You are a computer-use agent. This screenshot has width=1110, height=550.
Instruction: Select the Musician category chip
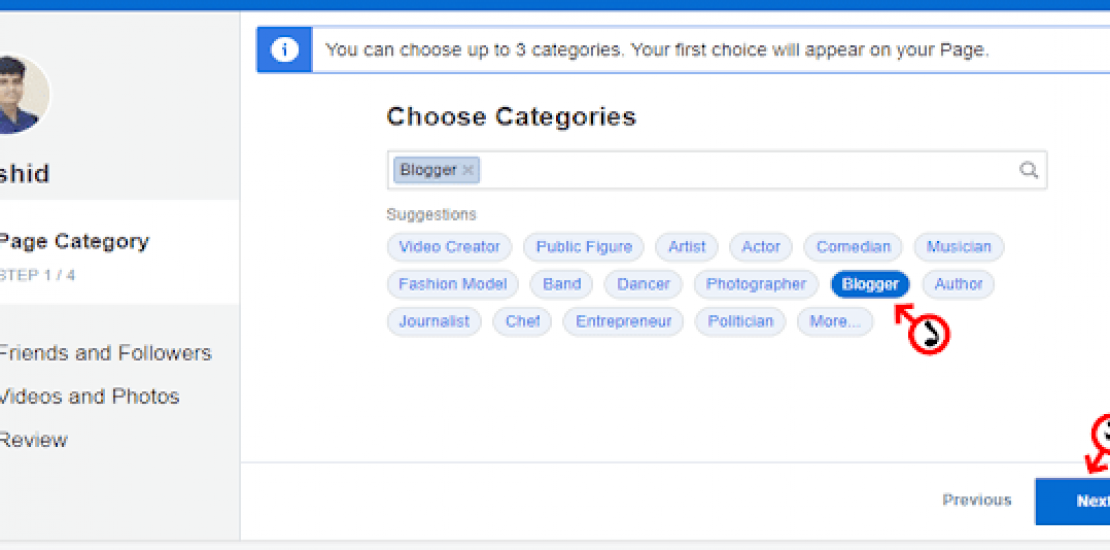958,247
